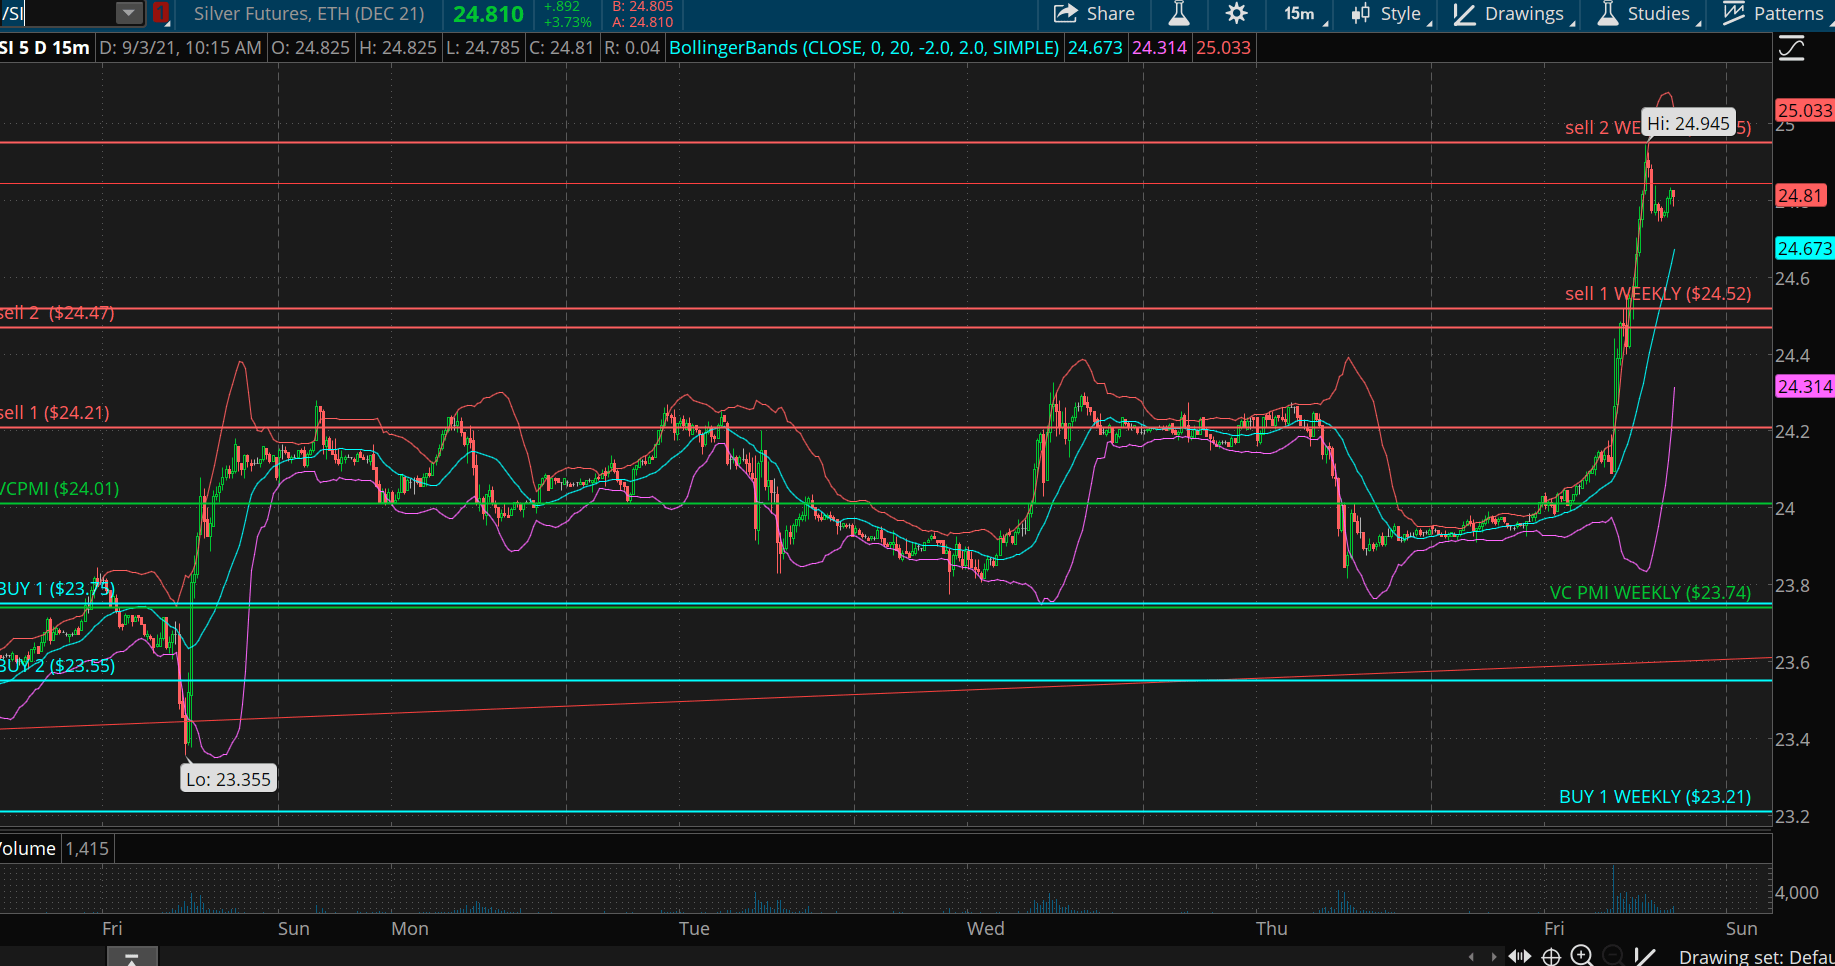Click the curve icon above the price axis
Screen dimensions: 1835x966
click(1791, 48)
